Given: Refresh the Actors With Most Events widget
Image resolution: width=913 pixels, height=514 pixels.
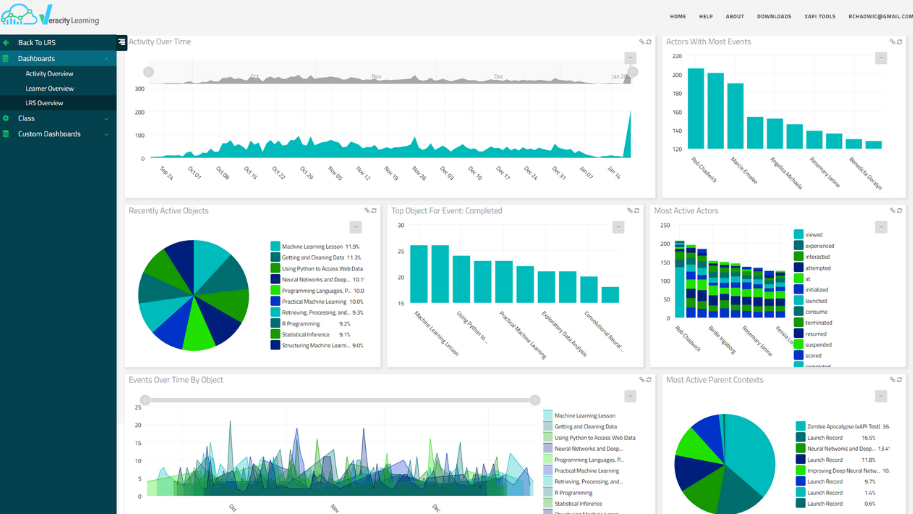Looking at the screenshot, I should click(x=900, y=42).
